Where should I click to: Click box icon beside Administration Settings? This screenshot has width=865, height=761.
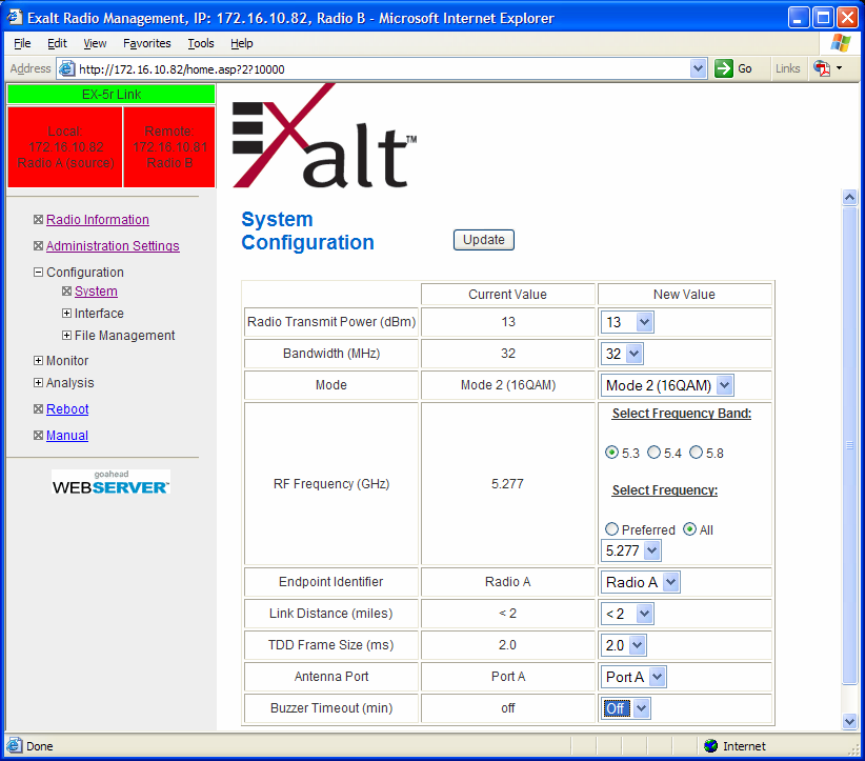pyautogui.click(x=38, y=246)
